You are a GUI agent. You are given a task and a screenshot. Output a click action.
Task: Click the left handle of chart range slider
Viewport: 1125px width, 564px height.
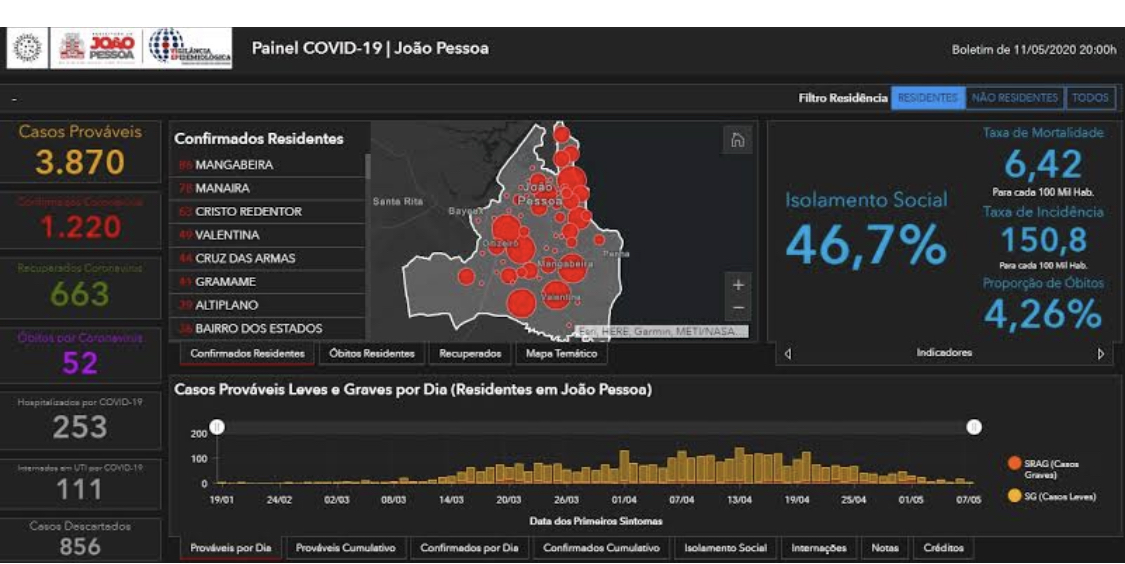coord(216,427)
